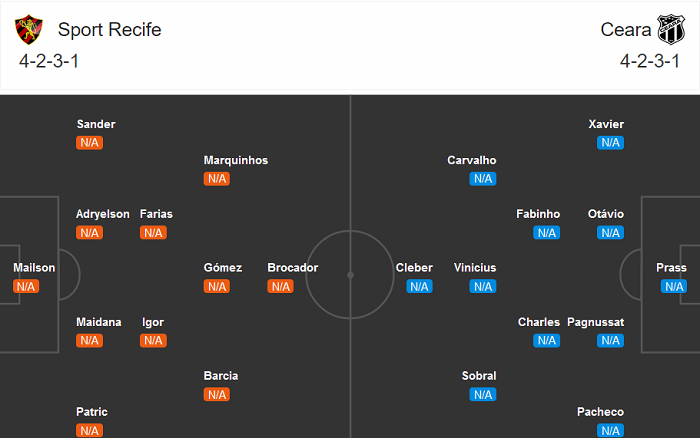Select player Sander on the pitch
Screen dimensions: 700x438
(96, 124)
